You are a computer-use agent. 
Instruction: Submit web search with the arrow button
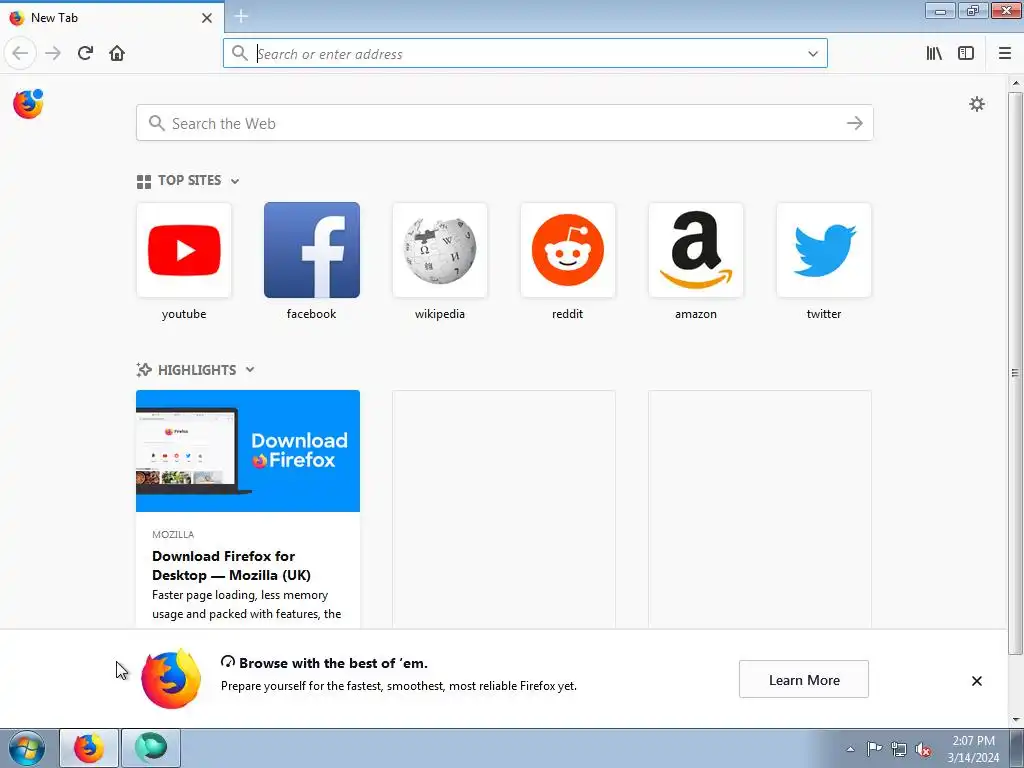pos(855,123)
